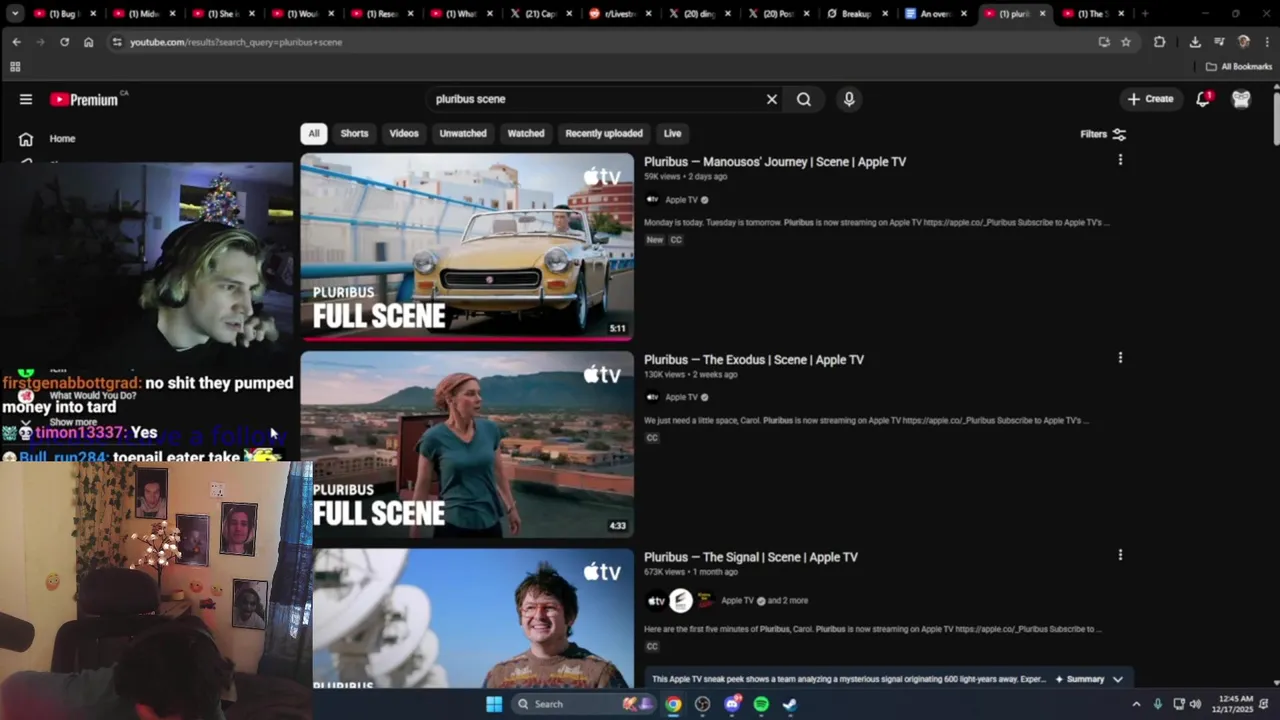Open Spotify from the taskbar

[x=761, y=704]
